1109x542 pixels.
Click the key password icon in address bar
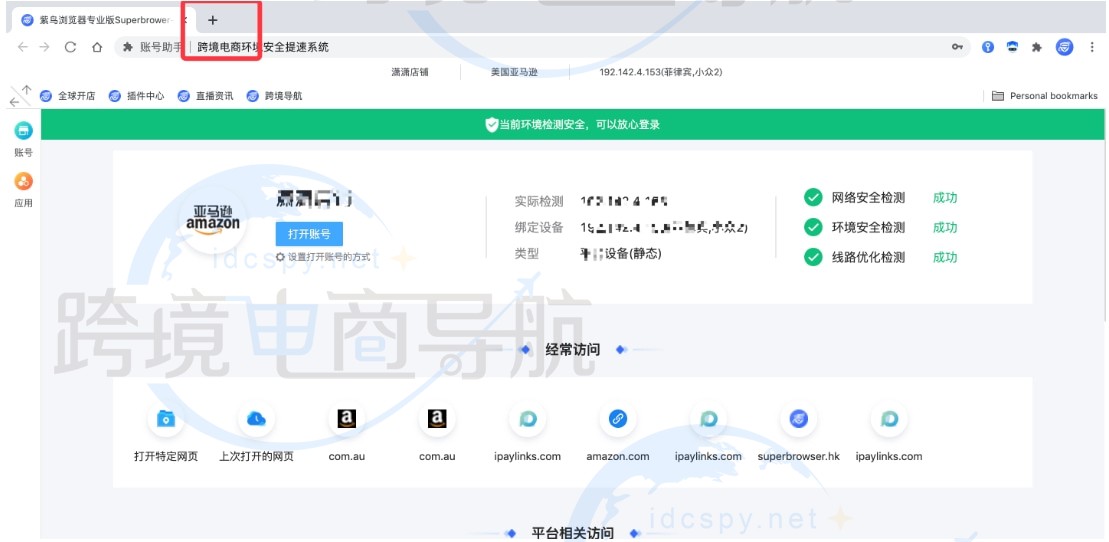(957, 47)
